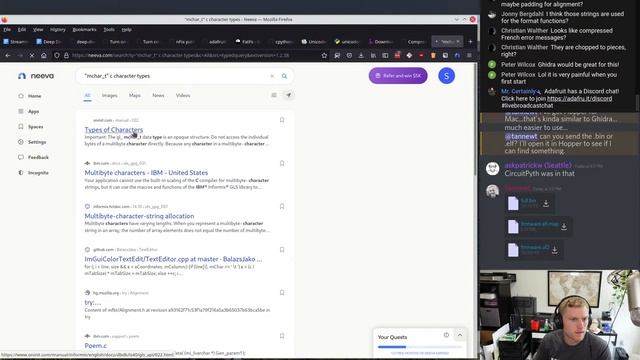Download the firmware.elf.map attachment

click(564, 227)
